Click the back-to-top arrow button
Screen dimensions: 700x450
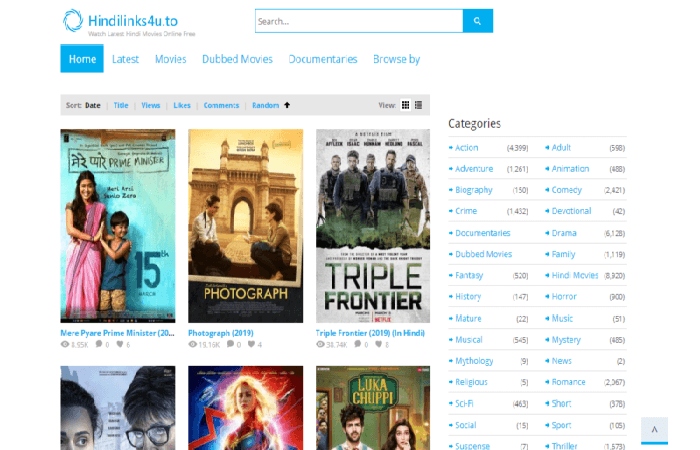coord(654,430)
